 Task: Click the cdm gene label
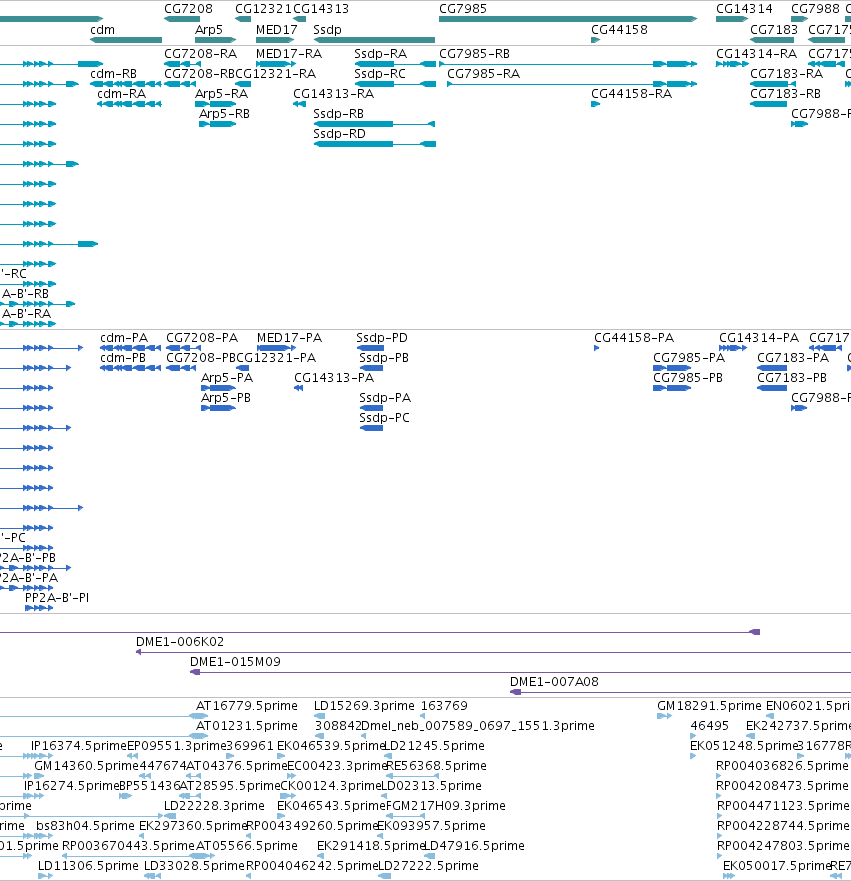pyautogui.click(x=102, y=30)
